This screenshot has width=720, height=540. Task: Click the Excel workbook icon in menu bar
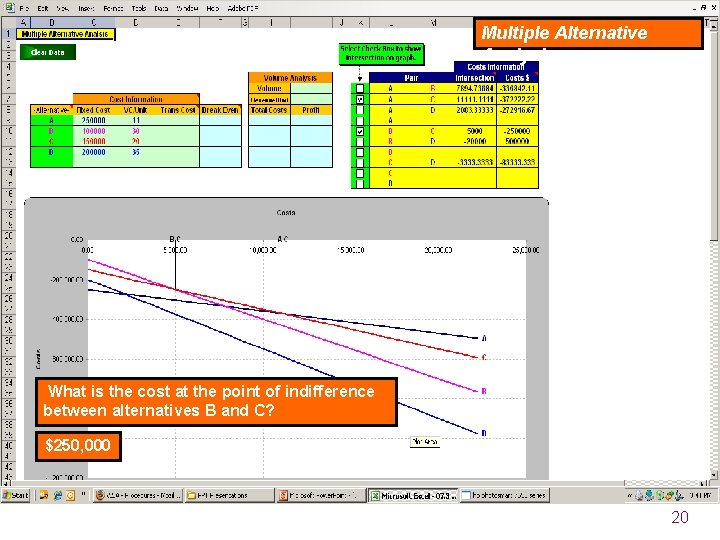click(x=9, y=7)
